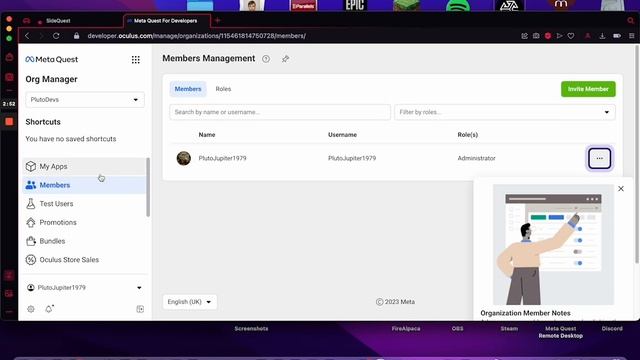The image size is (640, 360).
Task: Click the Invite Member button
Action: (x=588, y=89)
